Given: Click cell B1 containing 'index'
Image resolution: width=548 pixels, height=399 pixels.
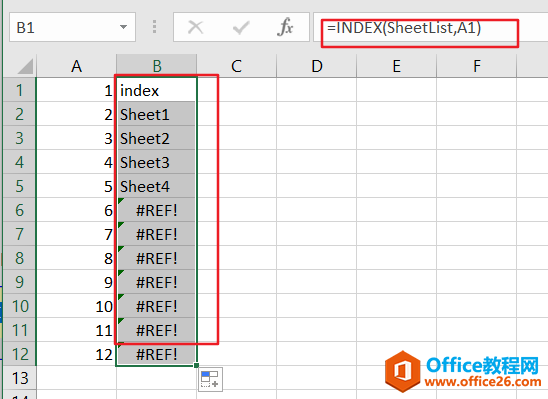Looking at the screenshot, I should tap(157, 90).
